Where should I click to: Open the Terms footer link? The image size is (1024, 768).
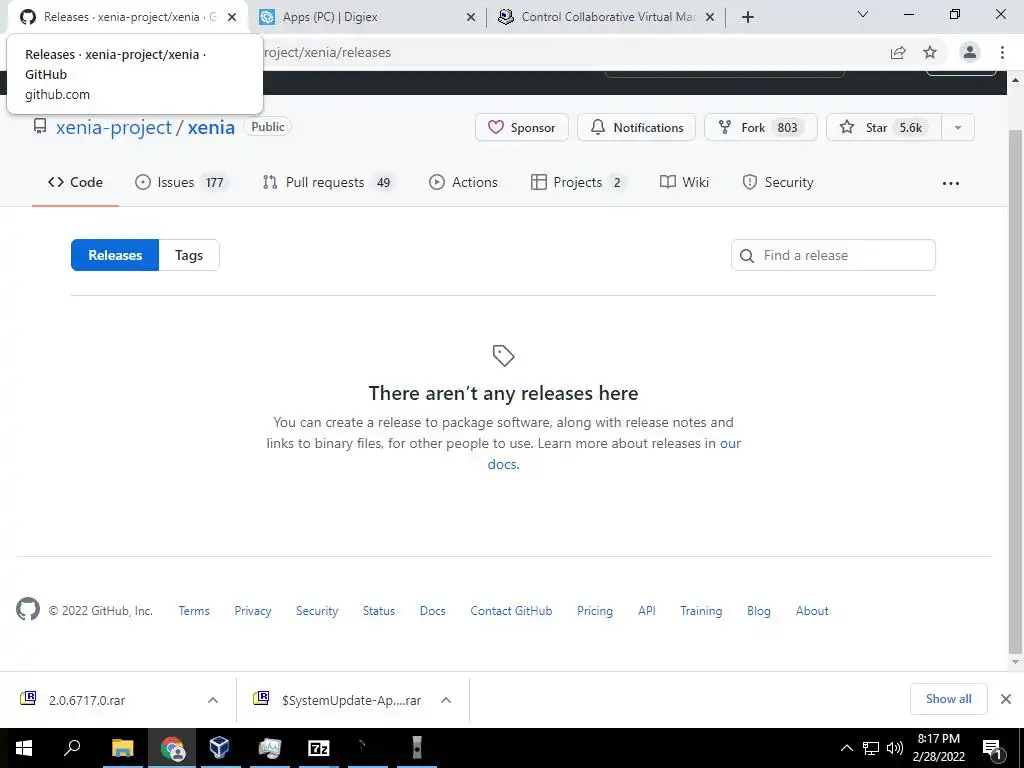pyautogui.click(x=194, y=611)
